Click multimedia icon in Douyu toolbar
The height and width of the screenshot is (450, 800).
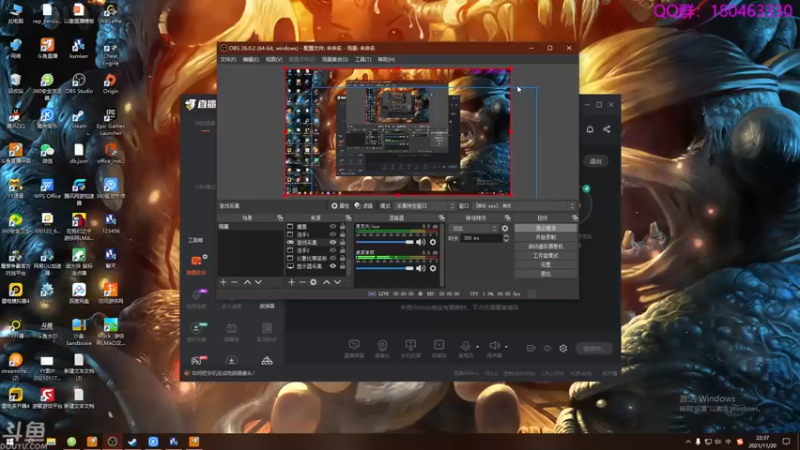coord(439,345)
